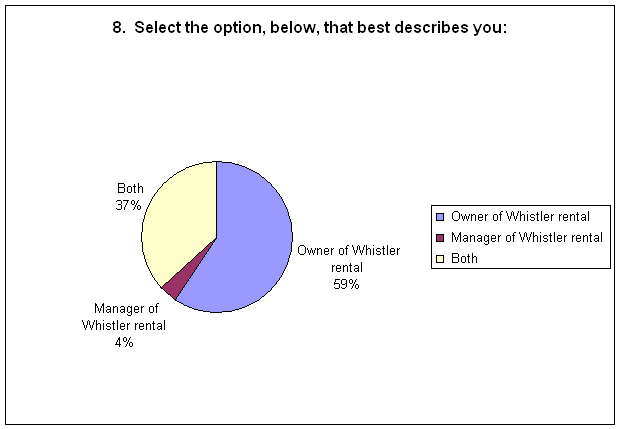Click the 59% value on the Owner label
Viewport: 620px width, 429px height.
coord(346,284)
